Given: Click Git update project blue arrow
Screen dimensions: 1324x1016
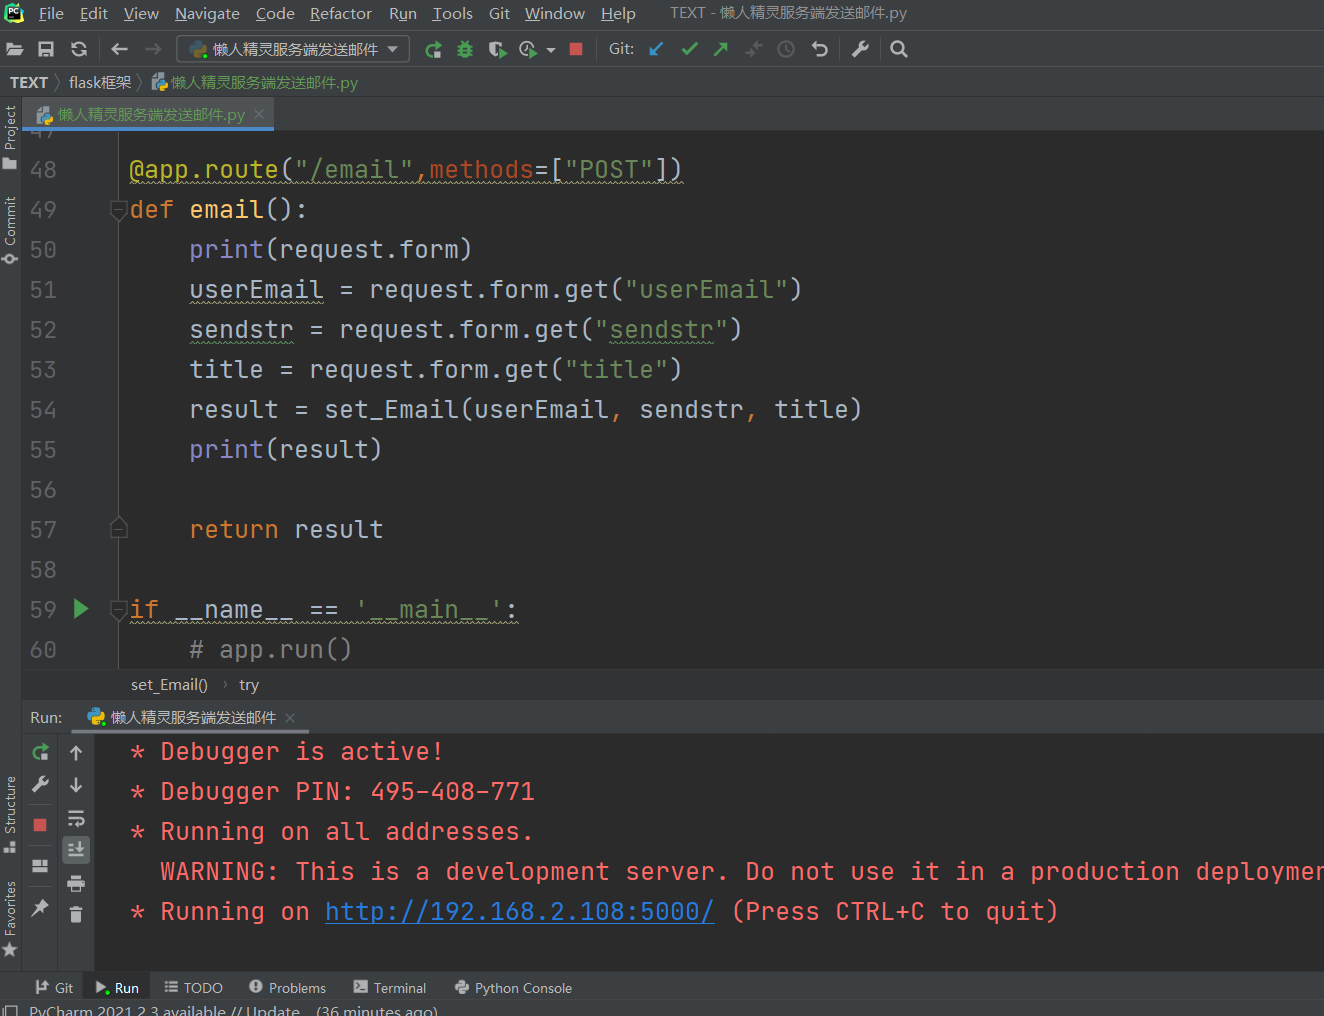Looking at the screenshot, I should pyautogui.click(x=656, y=49).
